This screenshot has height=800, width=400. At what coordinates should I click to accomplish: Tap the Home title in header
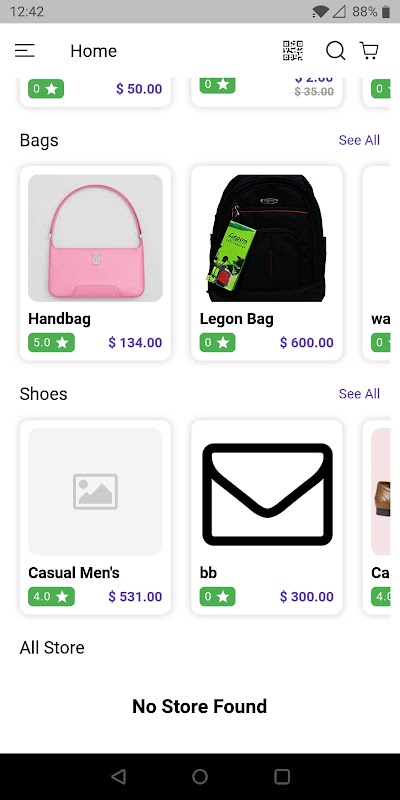(x=93, y=51)
